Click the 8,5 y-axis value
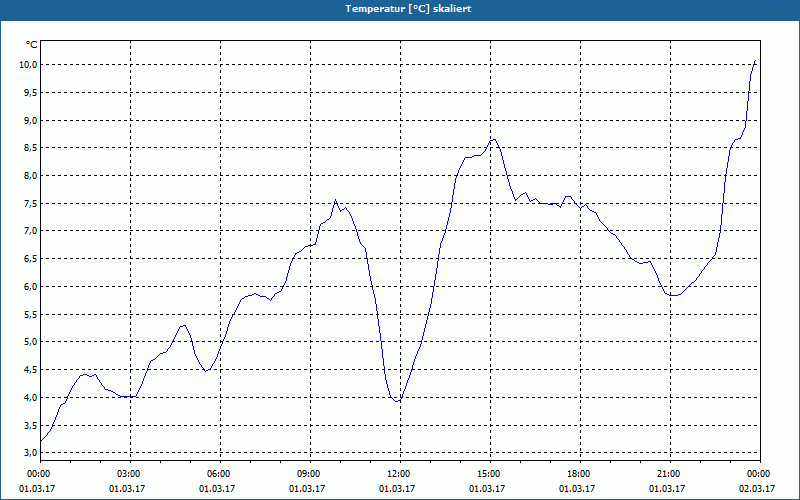The height and width of the screenshot is (500, 800). click(30, 148)
